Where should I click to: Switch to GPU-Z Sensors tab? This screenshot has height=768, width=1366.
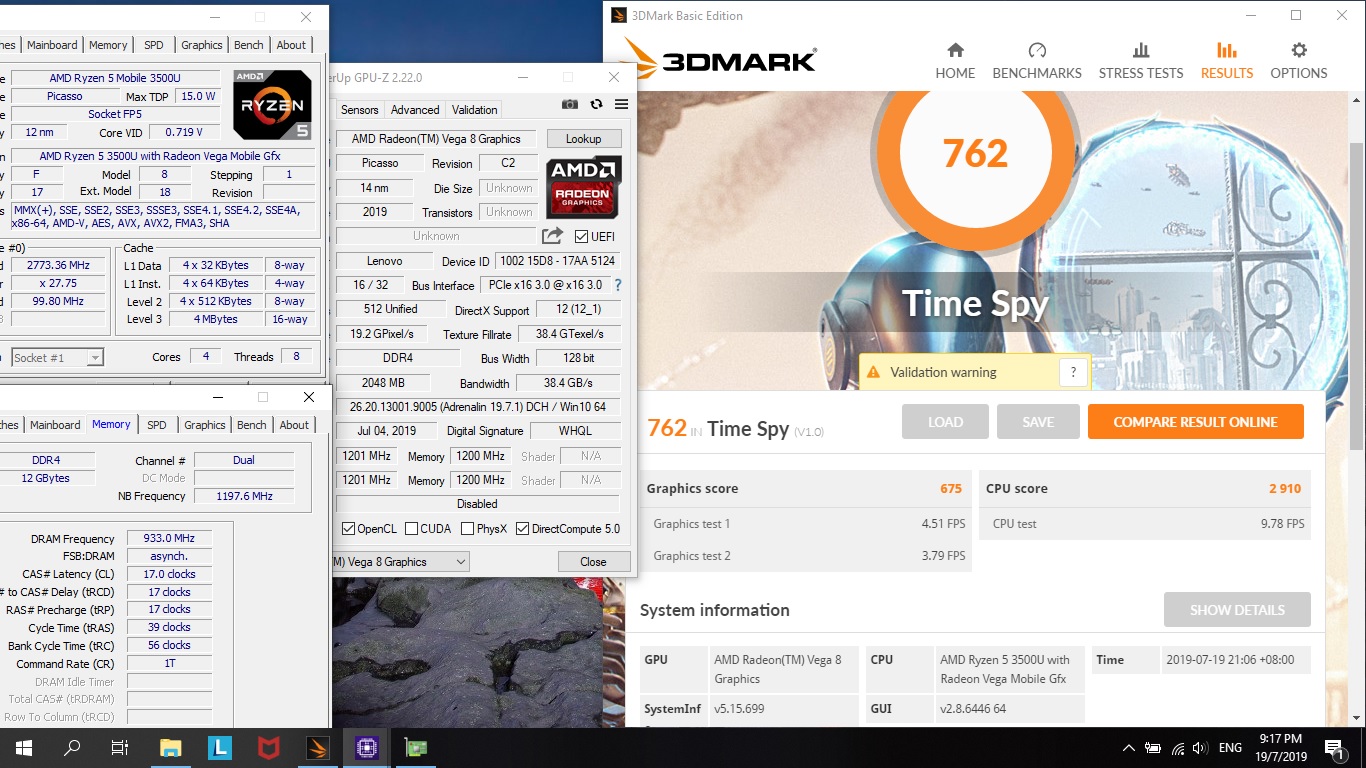359,110
